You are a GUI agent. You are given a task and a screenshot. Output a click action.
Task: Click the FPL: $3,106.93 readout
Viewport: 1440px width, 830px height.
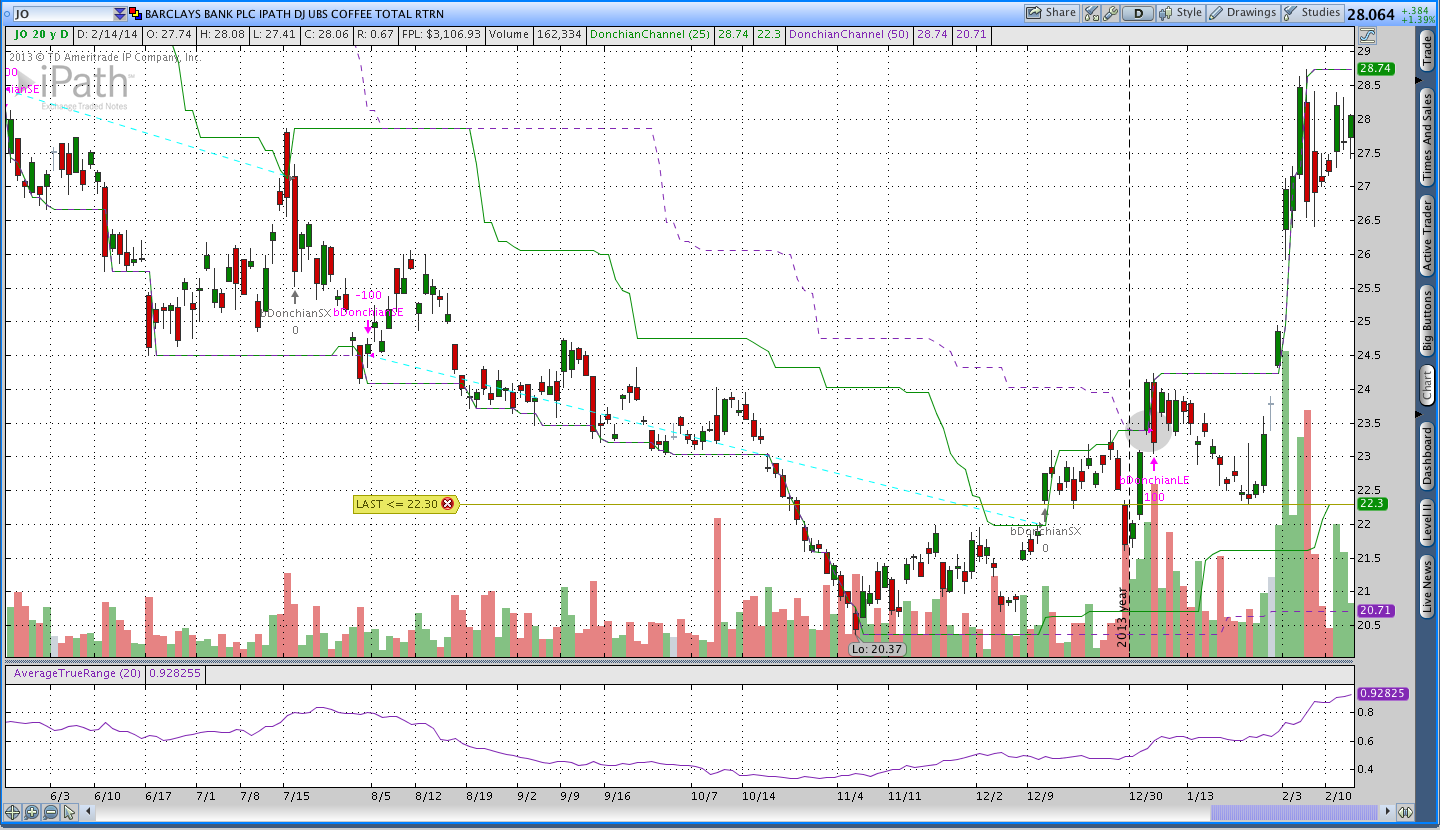pos(441,34)
